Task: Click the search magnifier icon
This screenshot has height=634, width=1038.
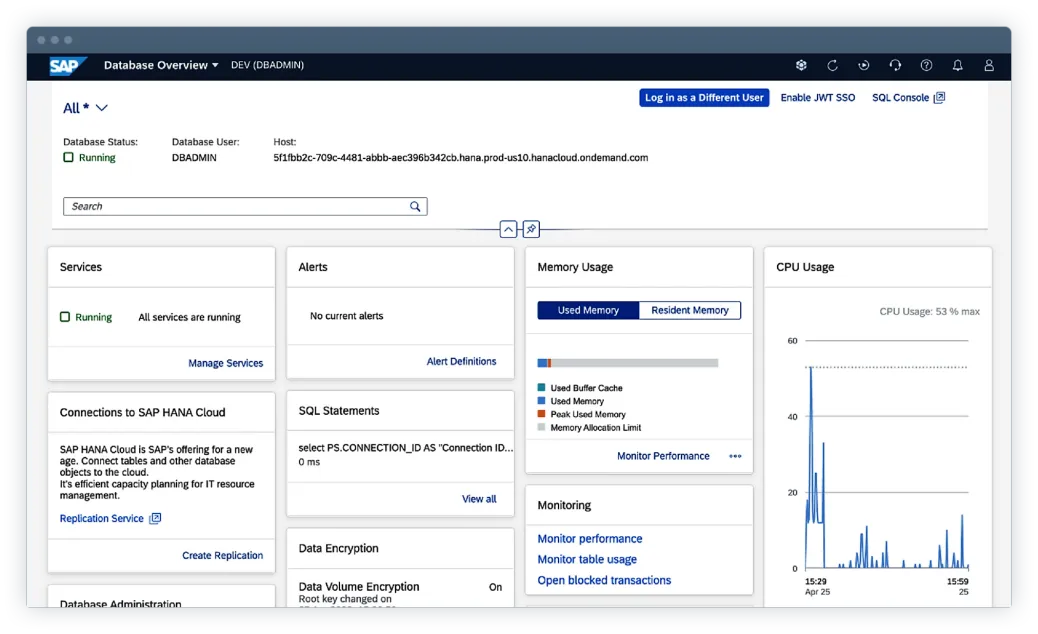Action: (x=415, y=206)
